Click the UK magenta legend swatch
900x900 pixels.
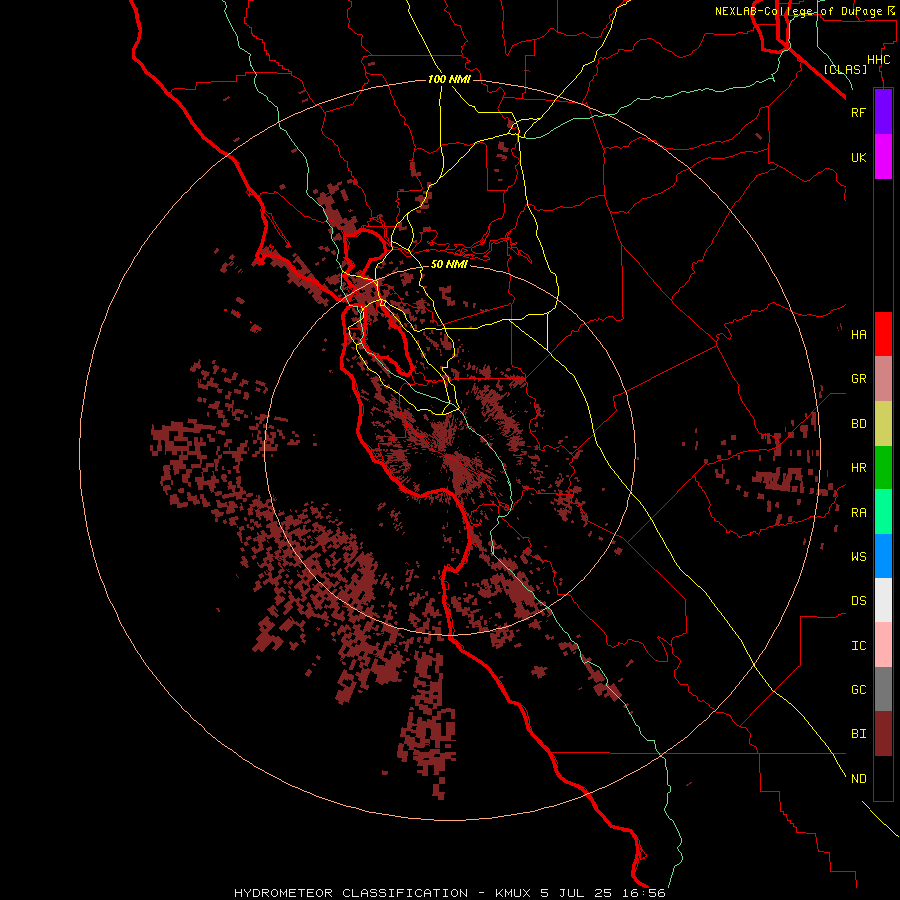883,157
